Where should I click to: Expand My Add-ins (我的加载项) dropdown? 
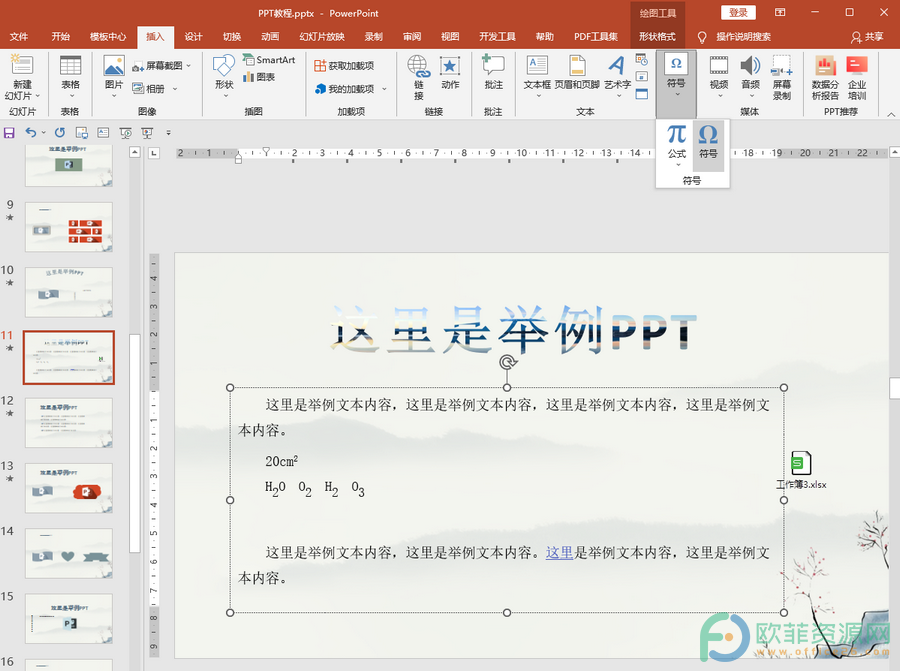[x=385, y=89]
